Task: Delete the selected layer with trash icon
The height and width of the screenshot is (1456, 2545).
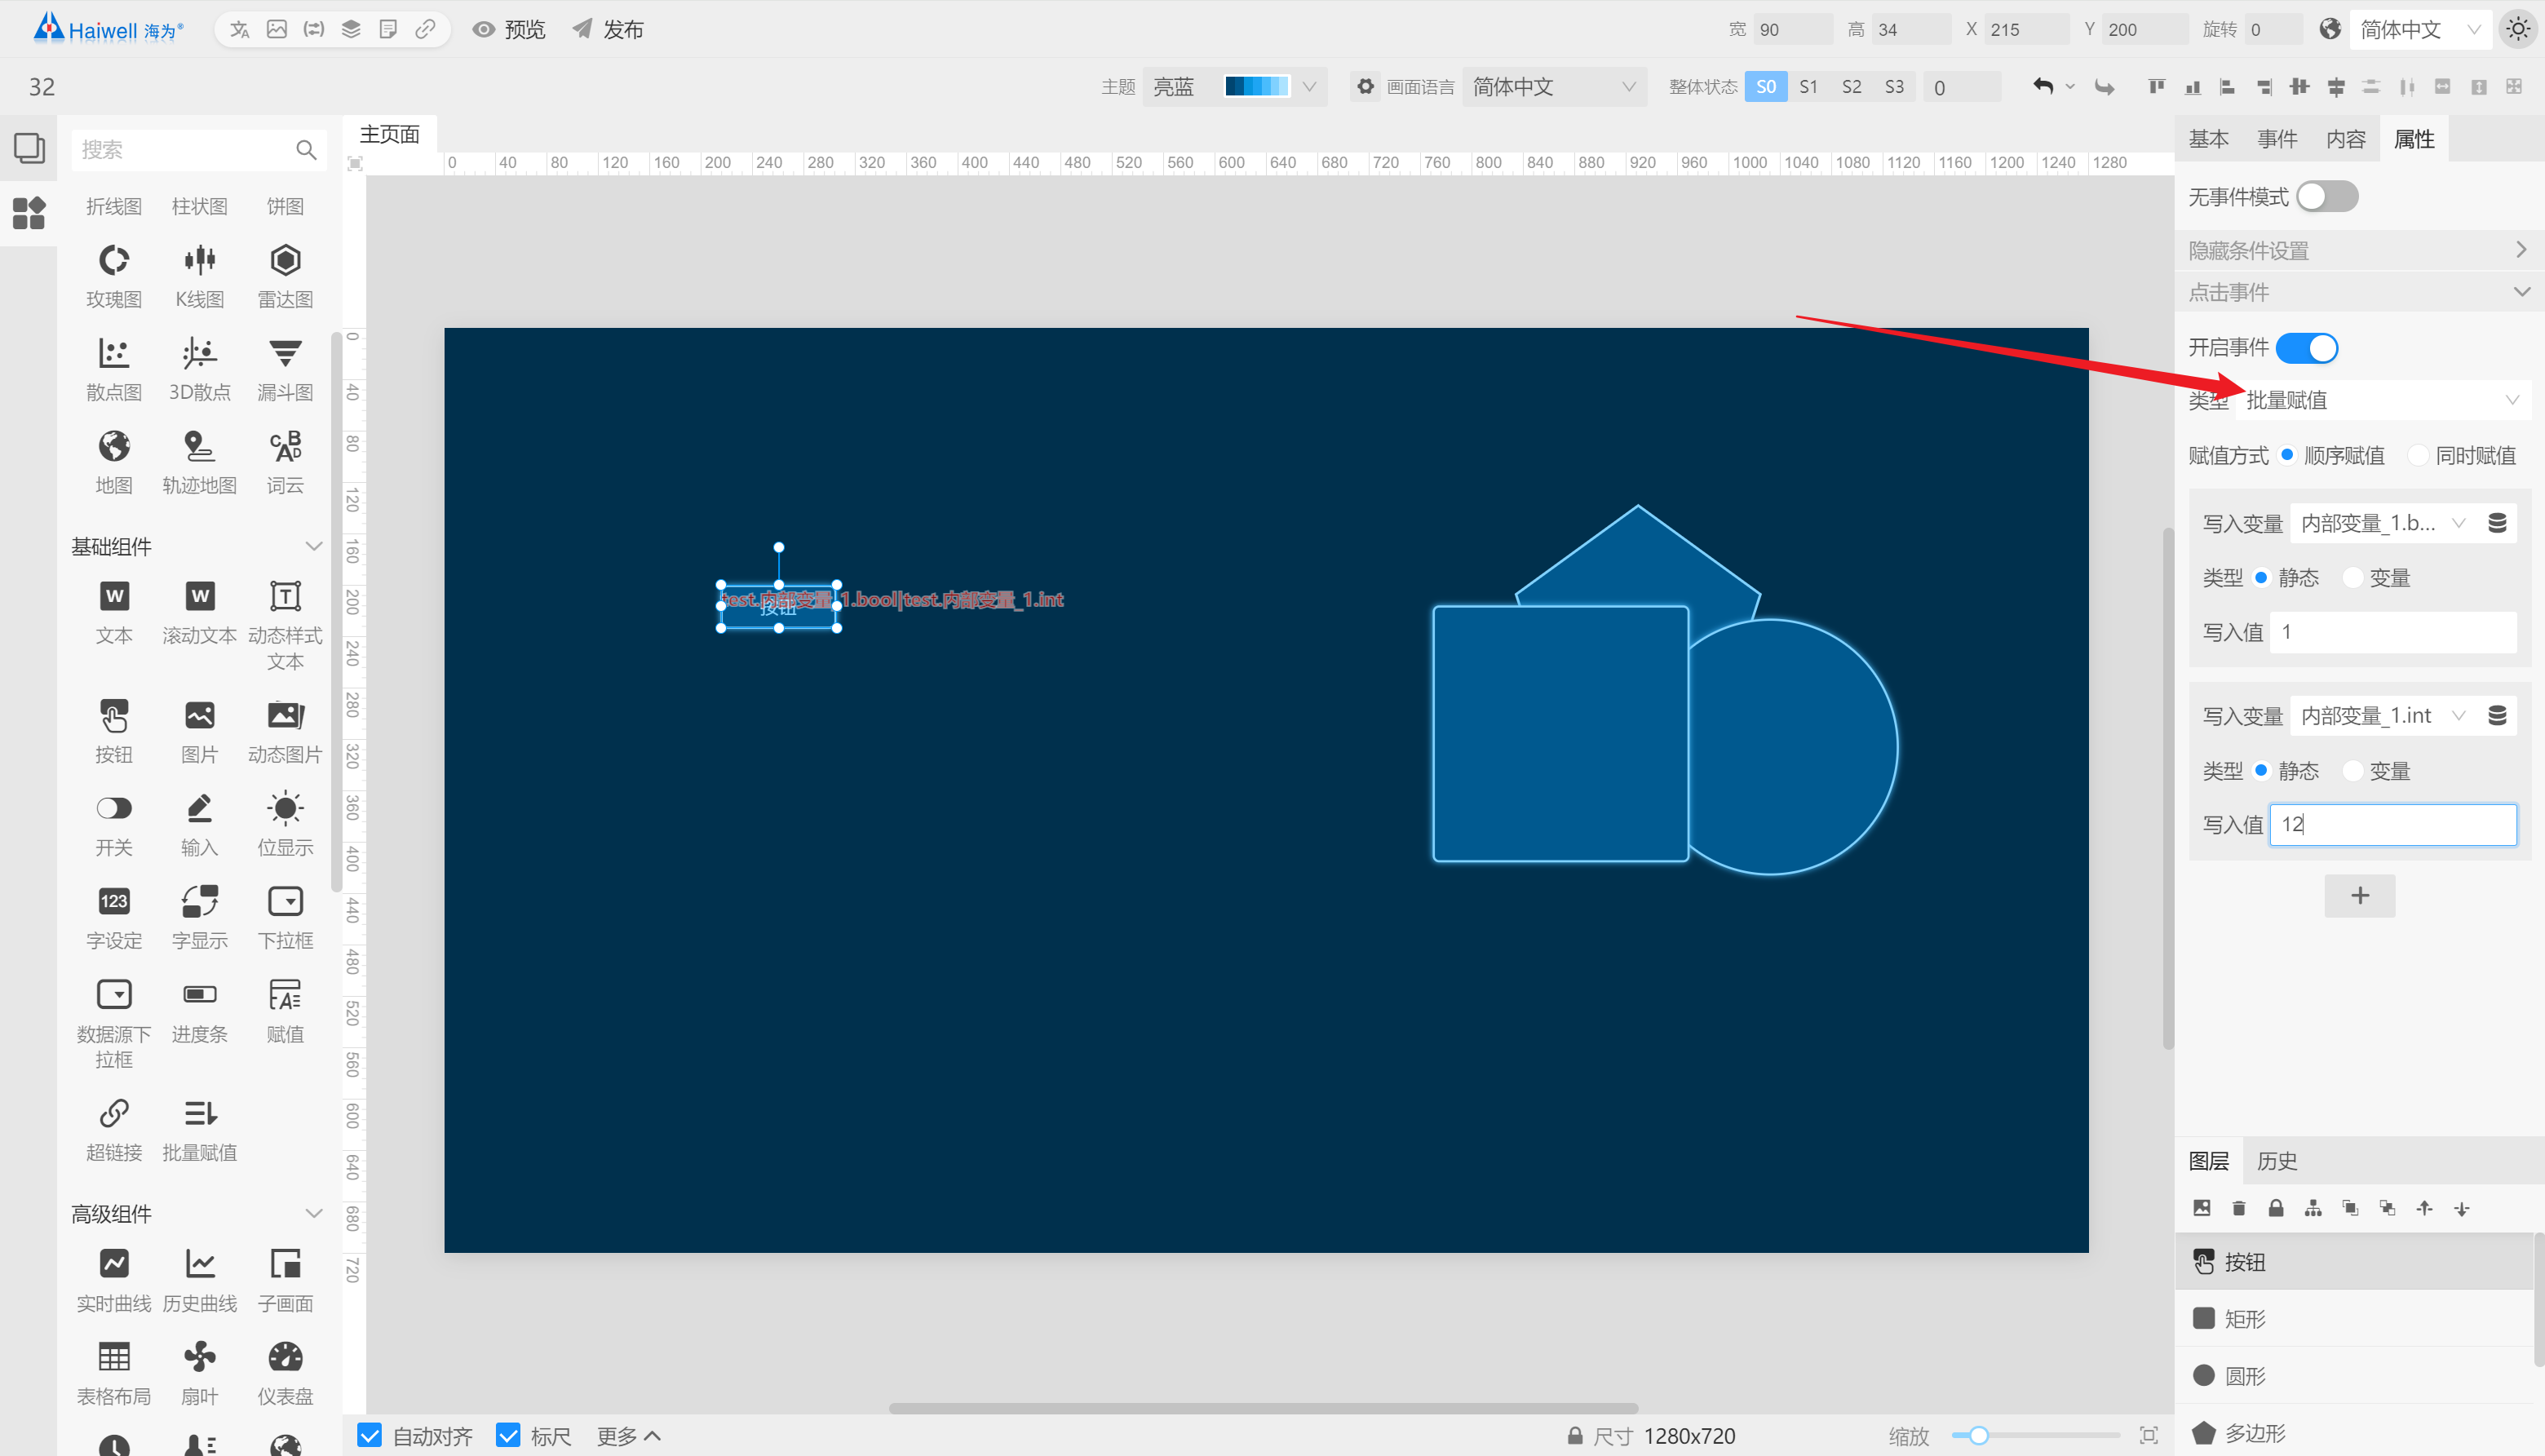Action: point(2239,1208)
